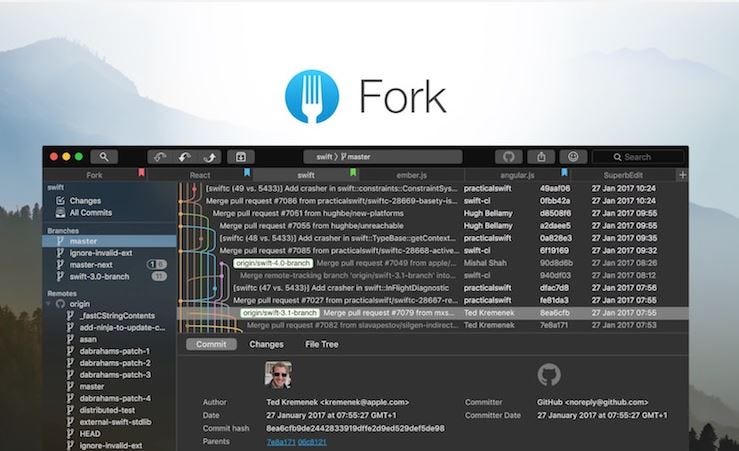
Task: Open the Changes tab in details pane
Action: tap(266, 344)
